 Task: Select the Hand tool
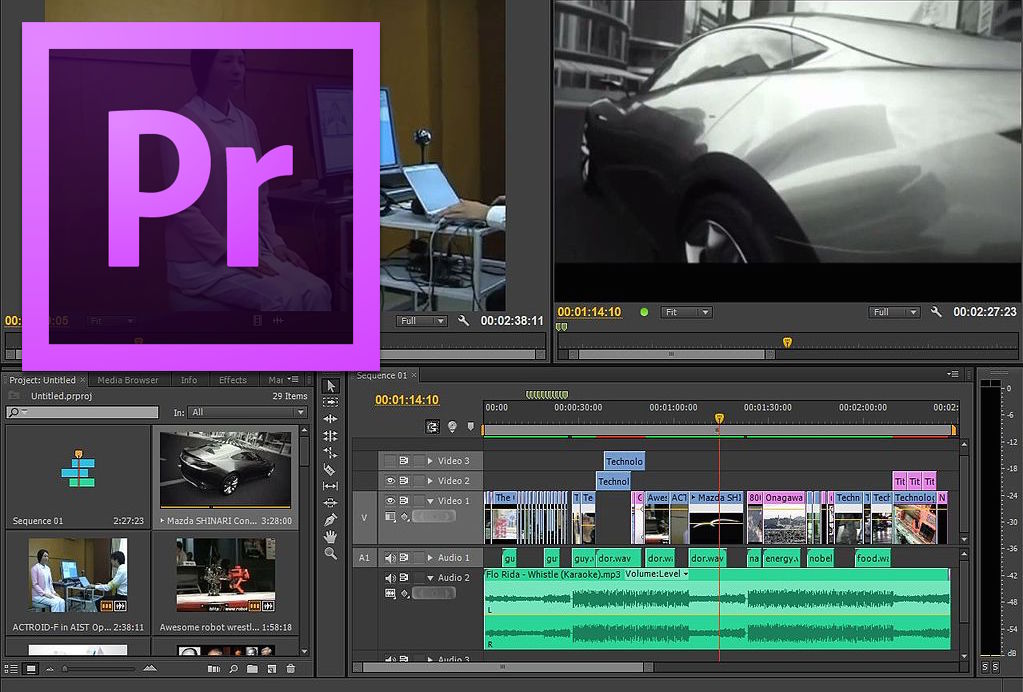(331, 537)
